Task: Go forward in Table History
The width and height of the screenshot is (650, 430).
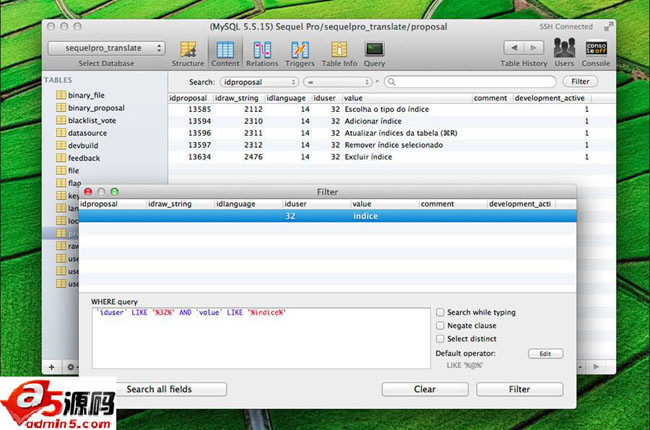Action: tap(534, 48)
